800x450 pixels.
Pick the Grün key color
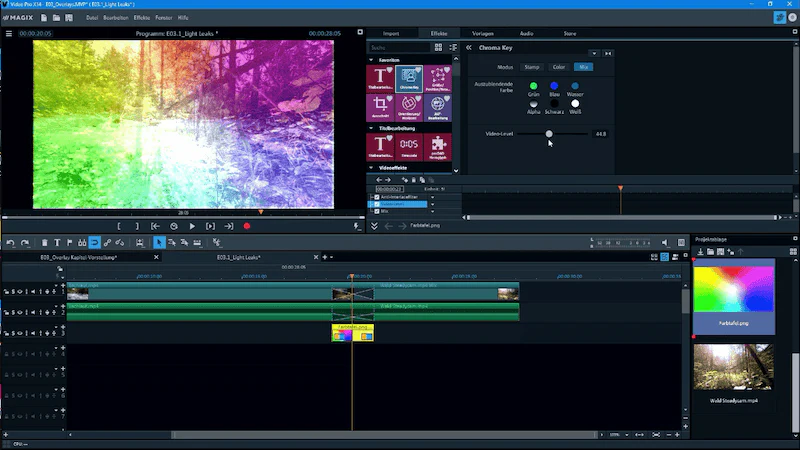(534, 86)
